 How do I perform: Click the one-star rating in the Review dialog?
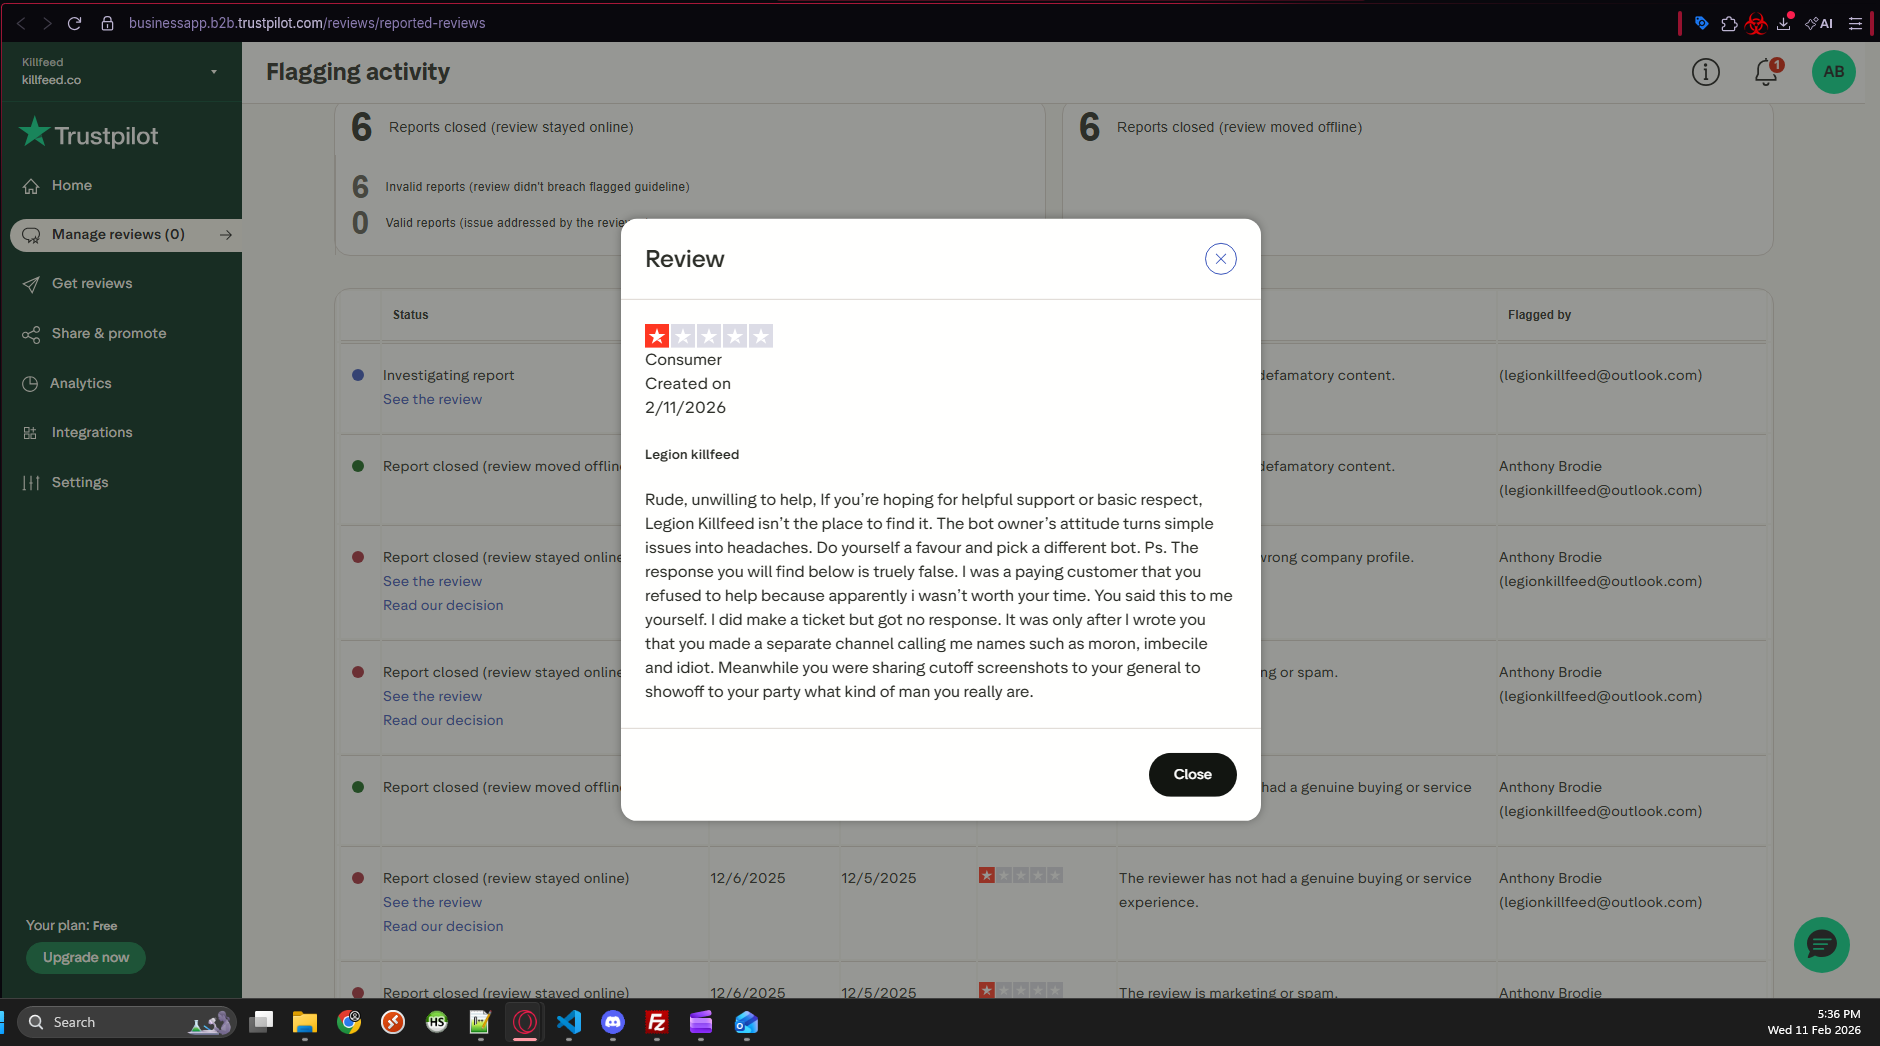[x=709, y=336]
